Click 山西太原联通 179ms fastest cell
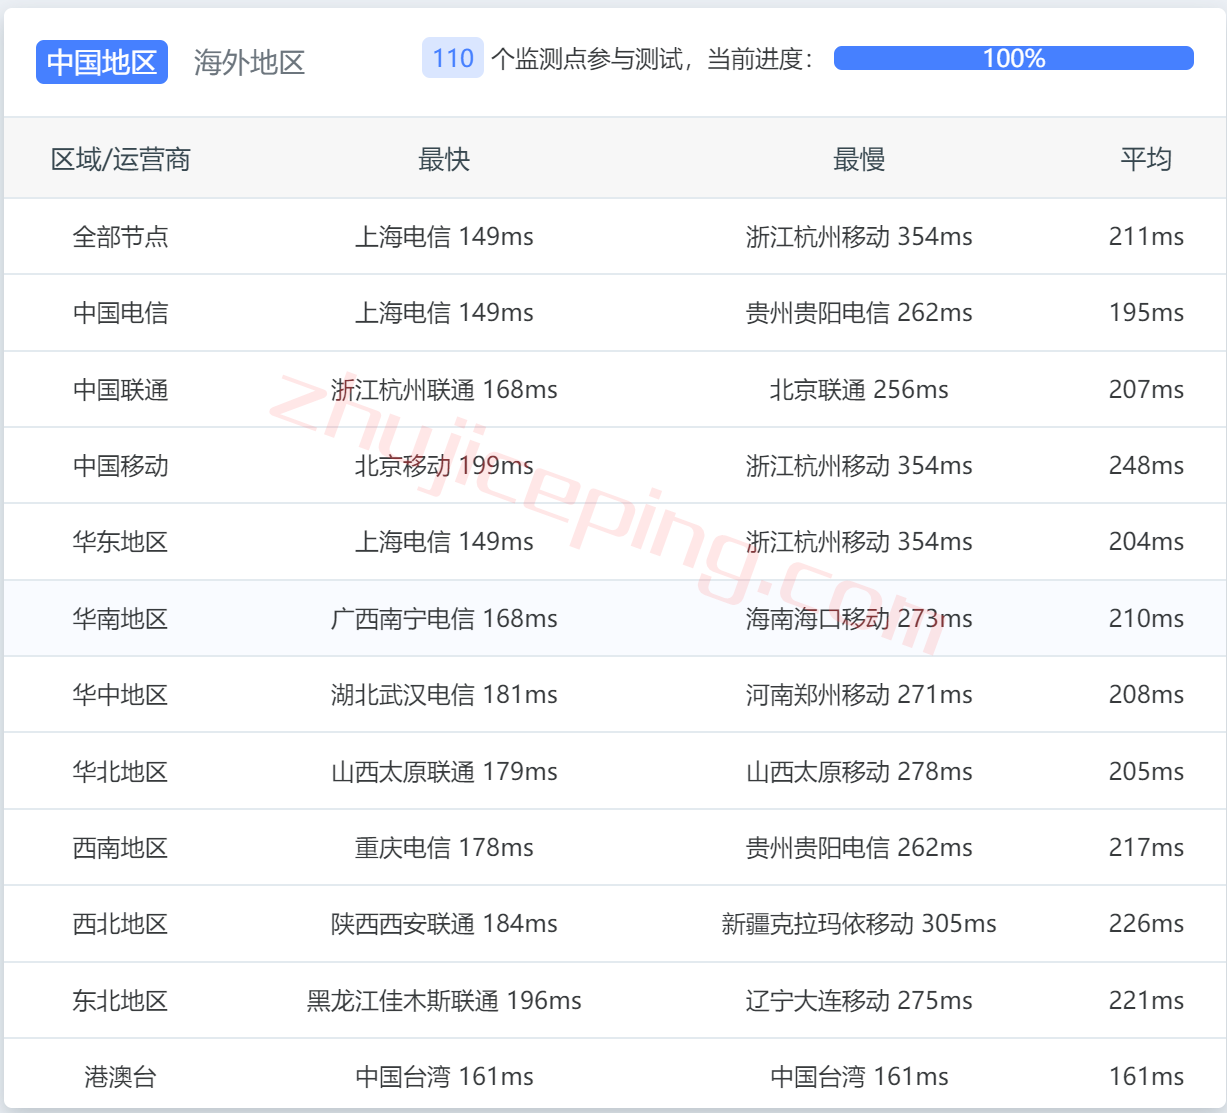Screen dimensions: 1227x1113 pyautogui.click(x=444, y=772)
